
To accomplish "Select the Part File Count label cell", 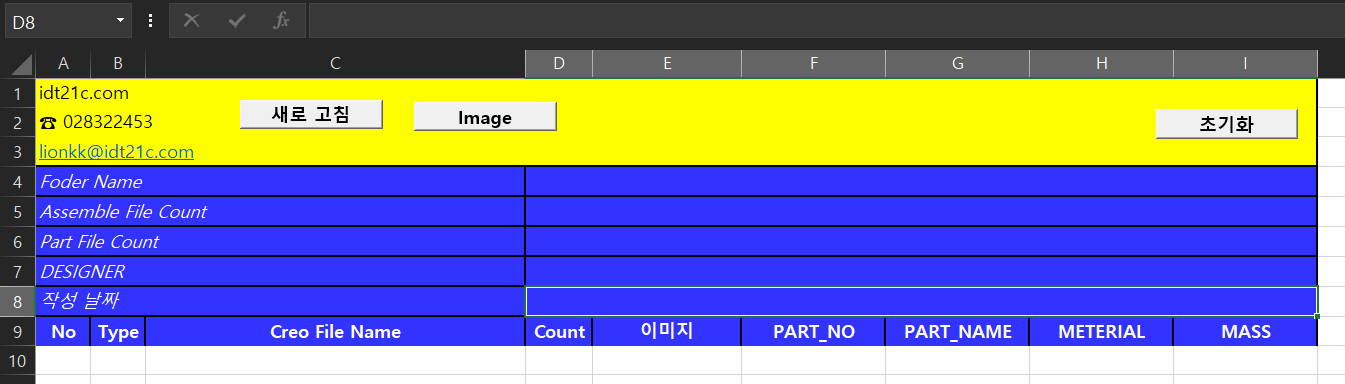I will point(280,242).
